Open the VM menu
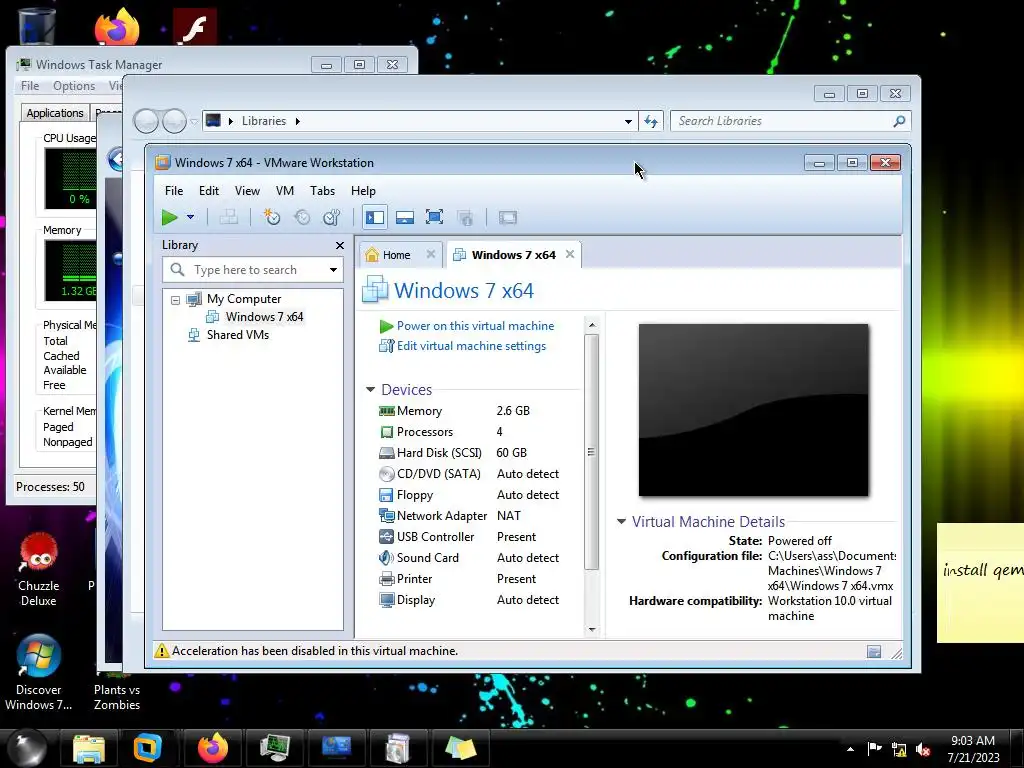The height and width of the screenshot is (768, 1024). [x=285, y=191]
